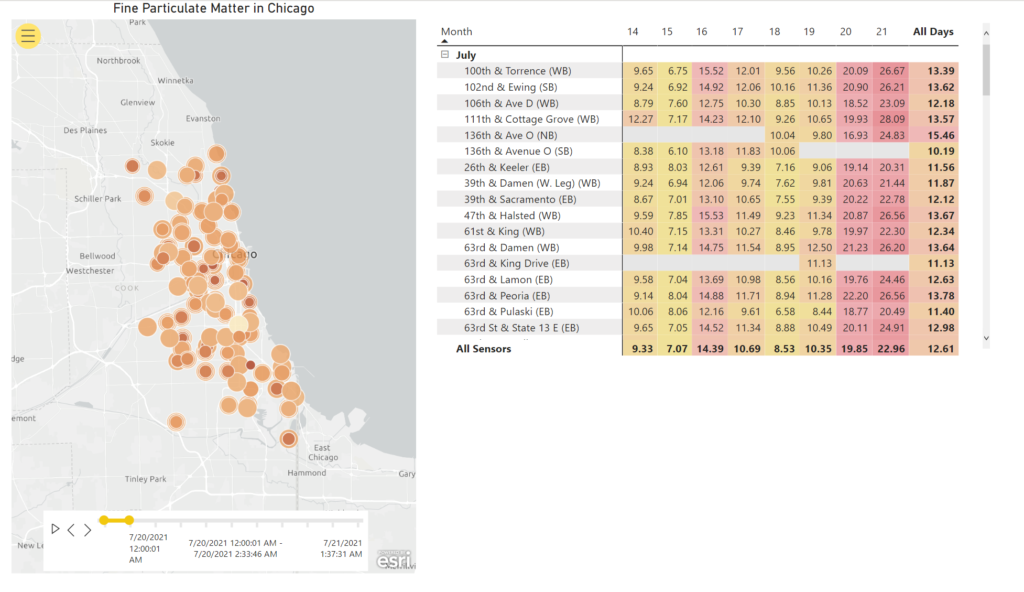1024x592 pixels.
Task: Select the hour 14 column header
Action: tap(632, 31)
